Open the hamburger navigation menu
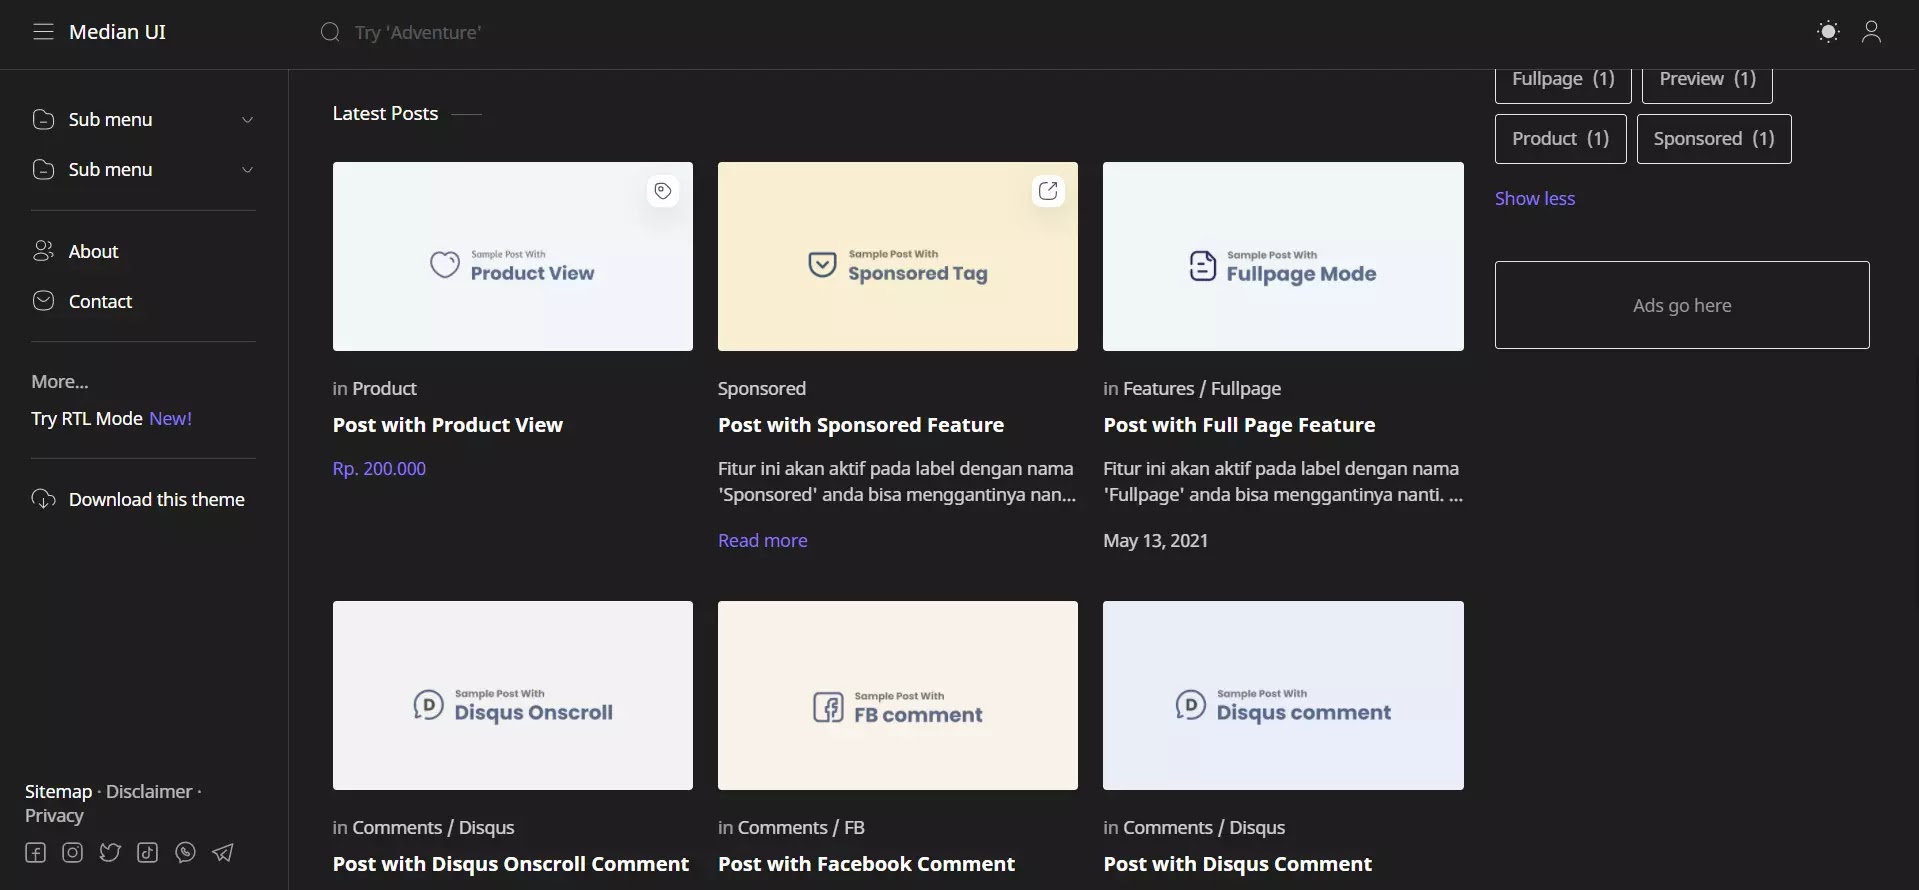Viewport: 1919px width, 890px height. click(x=43, y=32)
